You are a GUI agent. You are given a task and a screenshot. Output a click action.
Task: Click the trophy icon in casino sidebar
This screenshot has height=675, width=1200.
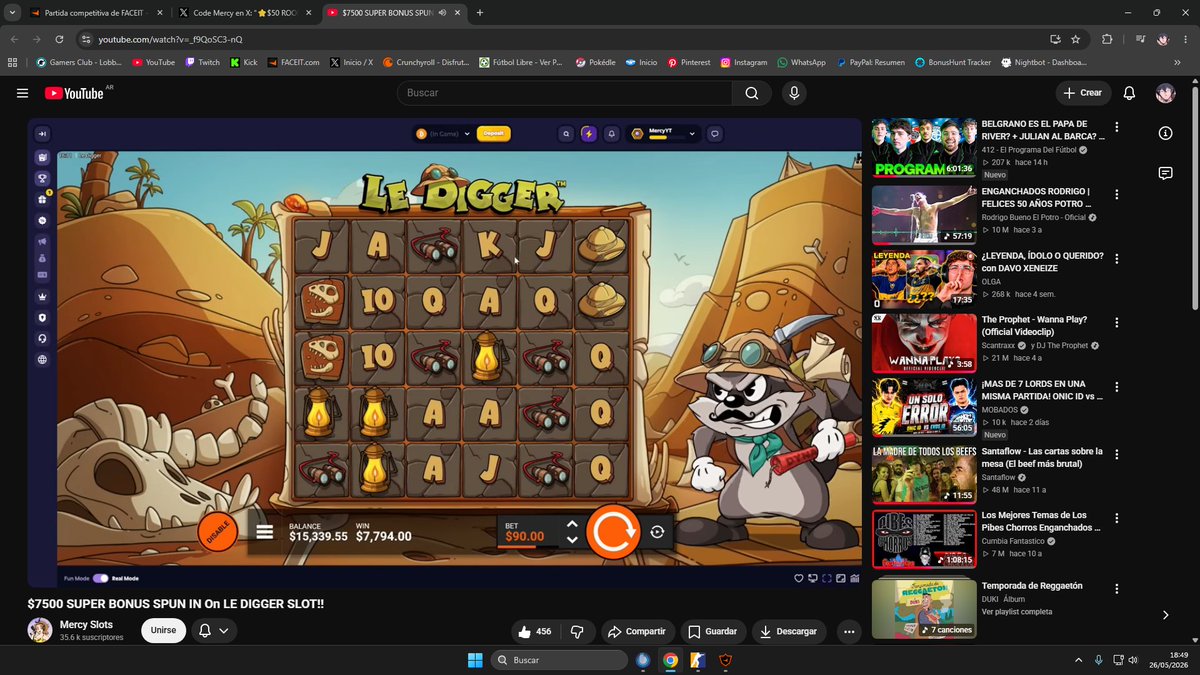(x=43, y=178)
